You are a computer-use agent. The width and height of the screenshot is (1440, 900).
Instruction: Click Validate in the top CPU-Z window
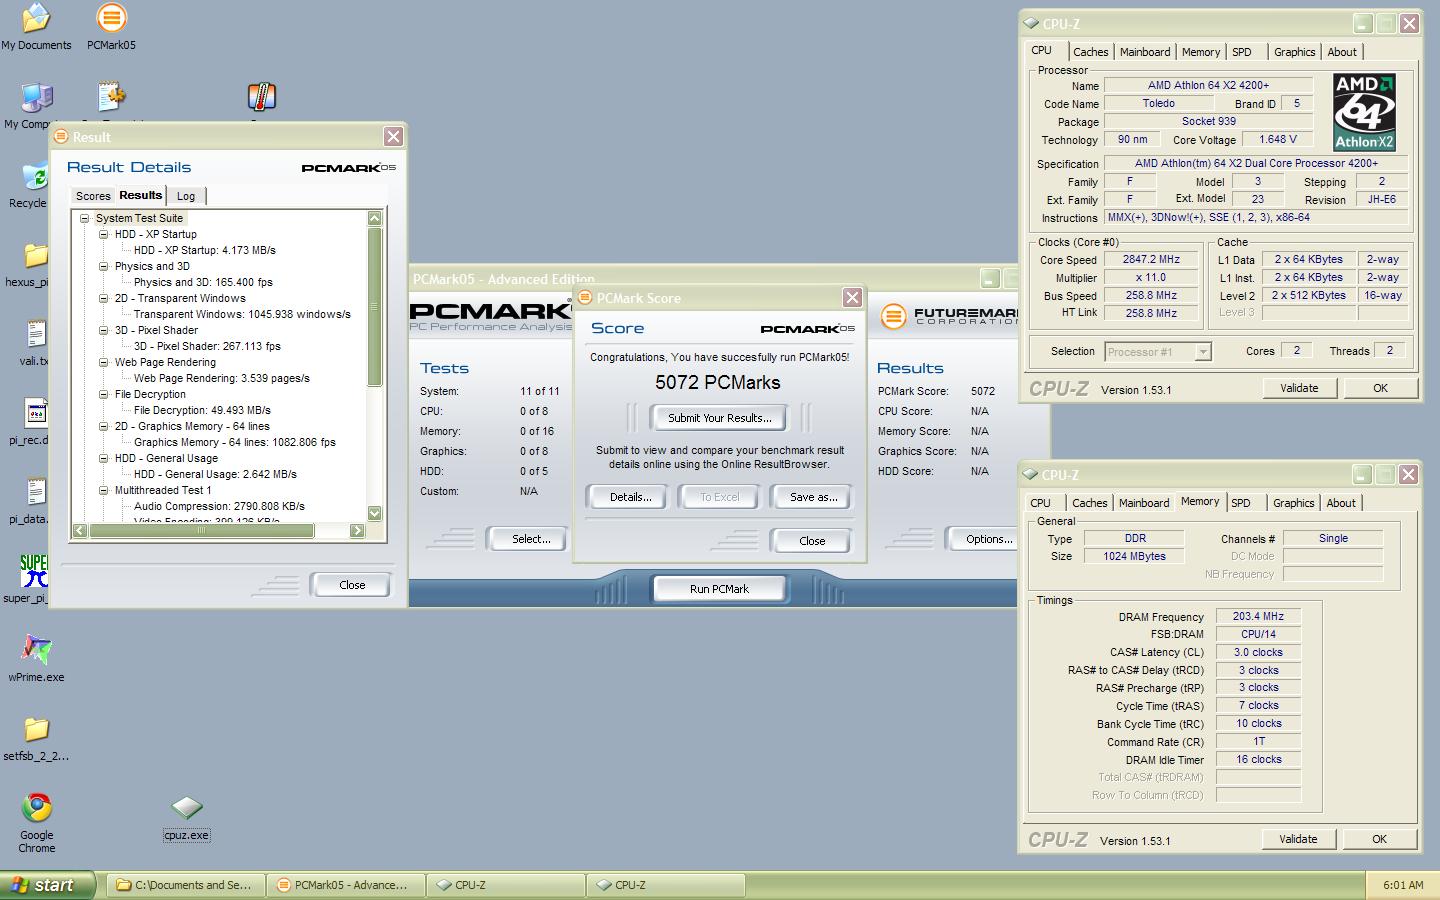coord(1299,388)
